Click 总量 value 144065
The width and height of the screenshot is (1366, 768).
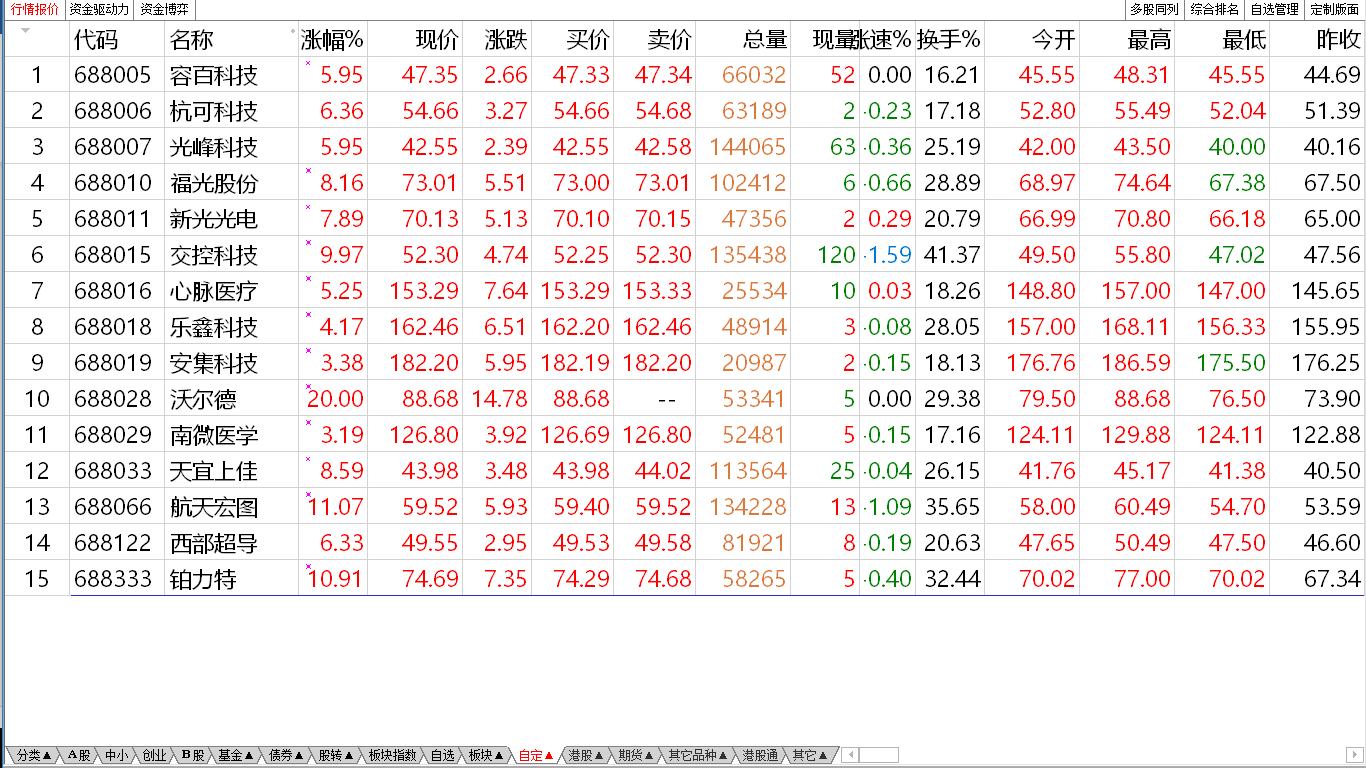tap(748, 147)
